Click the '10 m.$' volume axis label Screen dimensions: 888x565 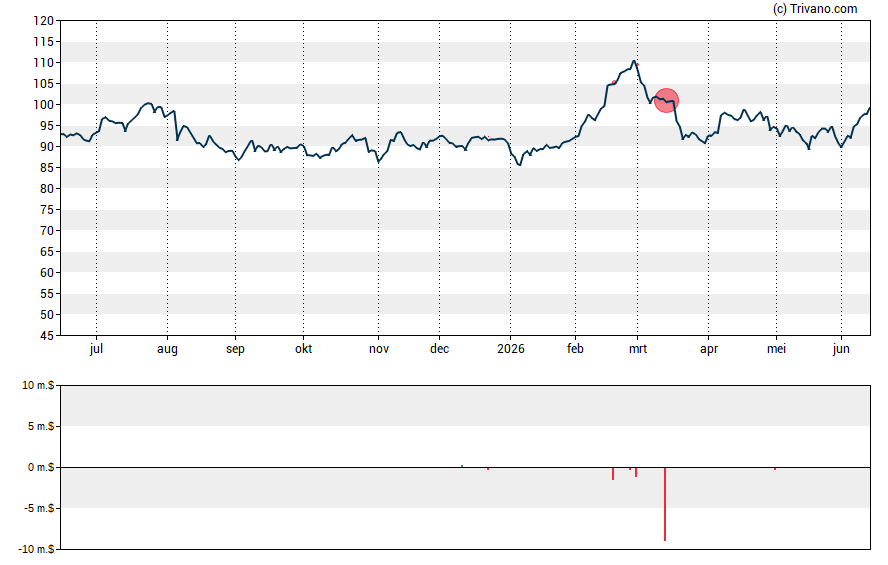pos(38,386)
